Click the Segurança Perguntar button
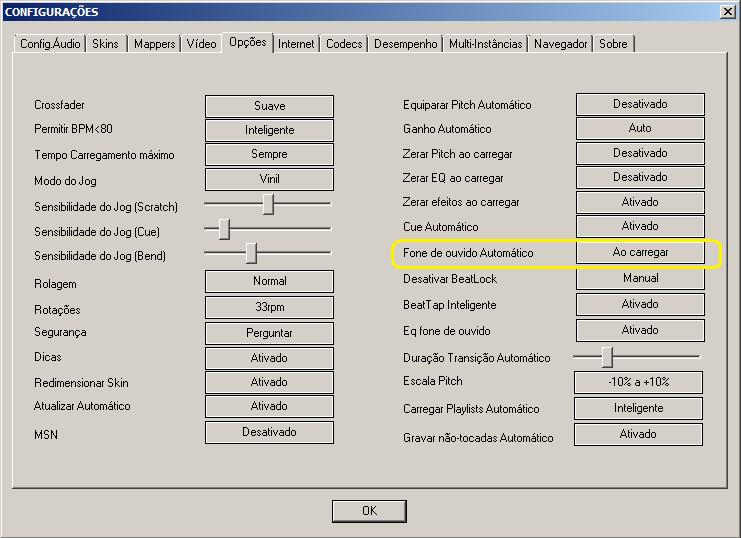741x538 pixels. click(269, 333)
